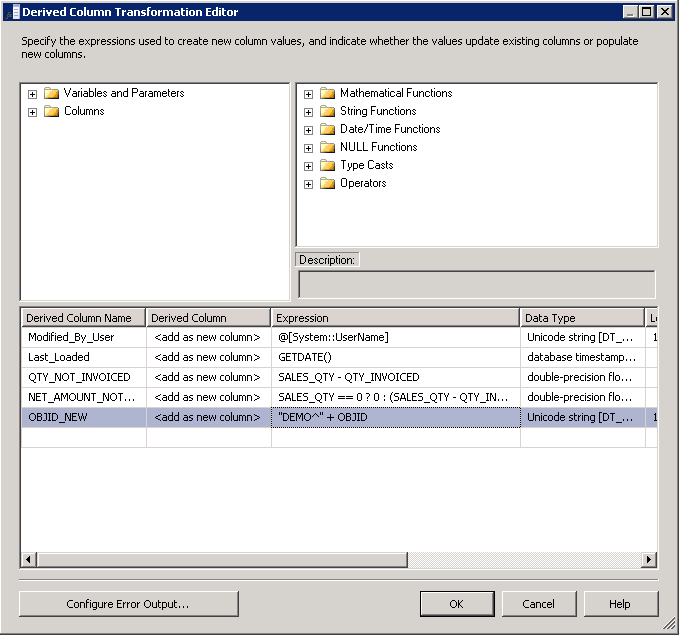This screenshot has width=679, height=635.
Task: Click the NULL Functions folder icon
Action: click(327, 147)
